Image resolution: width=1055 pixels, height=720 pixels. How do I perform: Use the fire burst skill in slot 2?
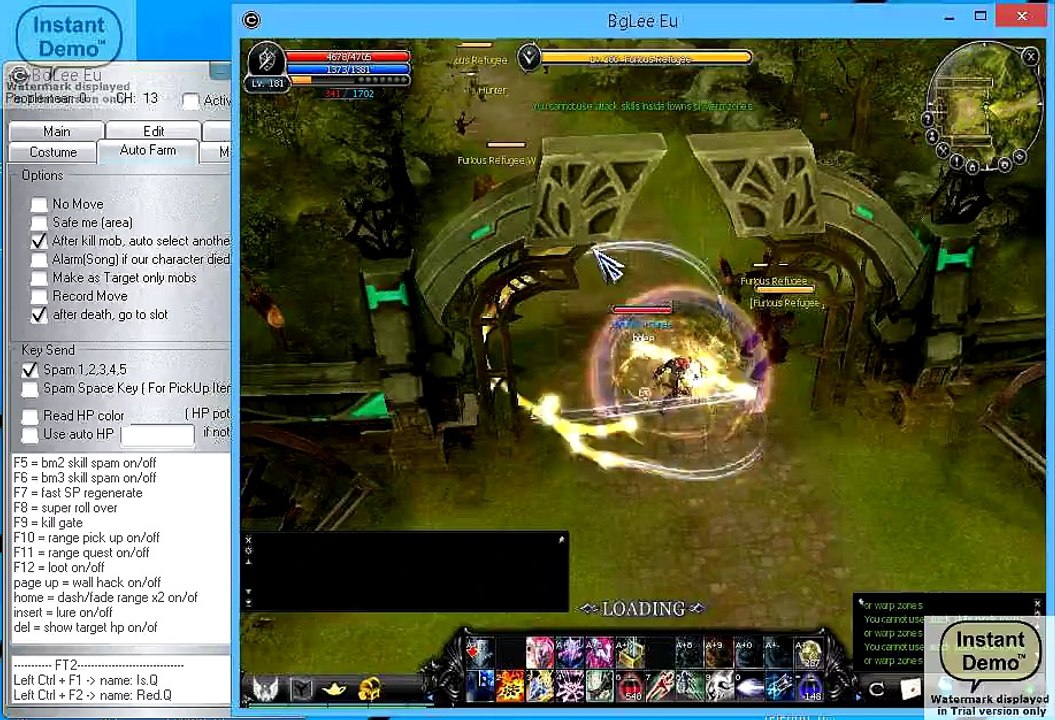point(509,686)
